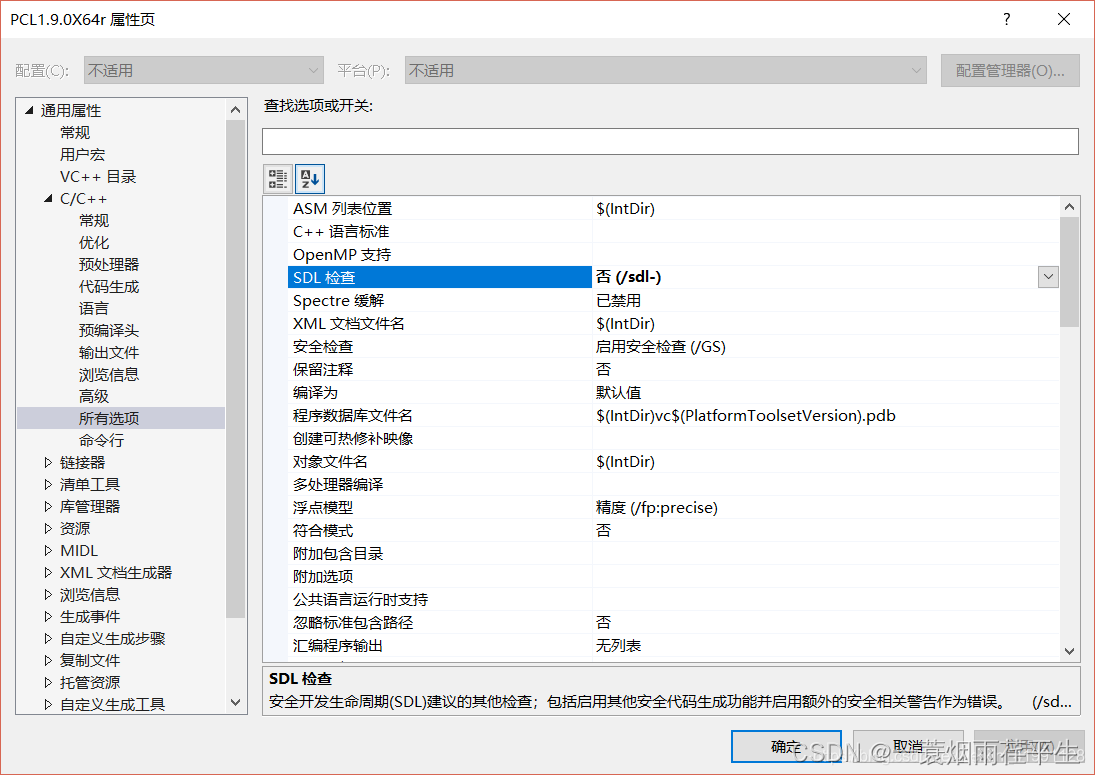Viewport: 1095px width, 775px height.
Task: Select the 浮点模型 property row
Action: [x=674, y=508]
